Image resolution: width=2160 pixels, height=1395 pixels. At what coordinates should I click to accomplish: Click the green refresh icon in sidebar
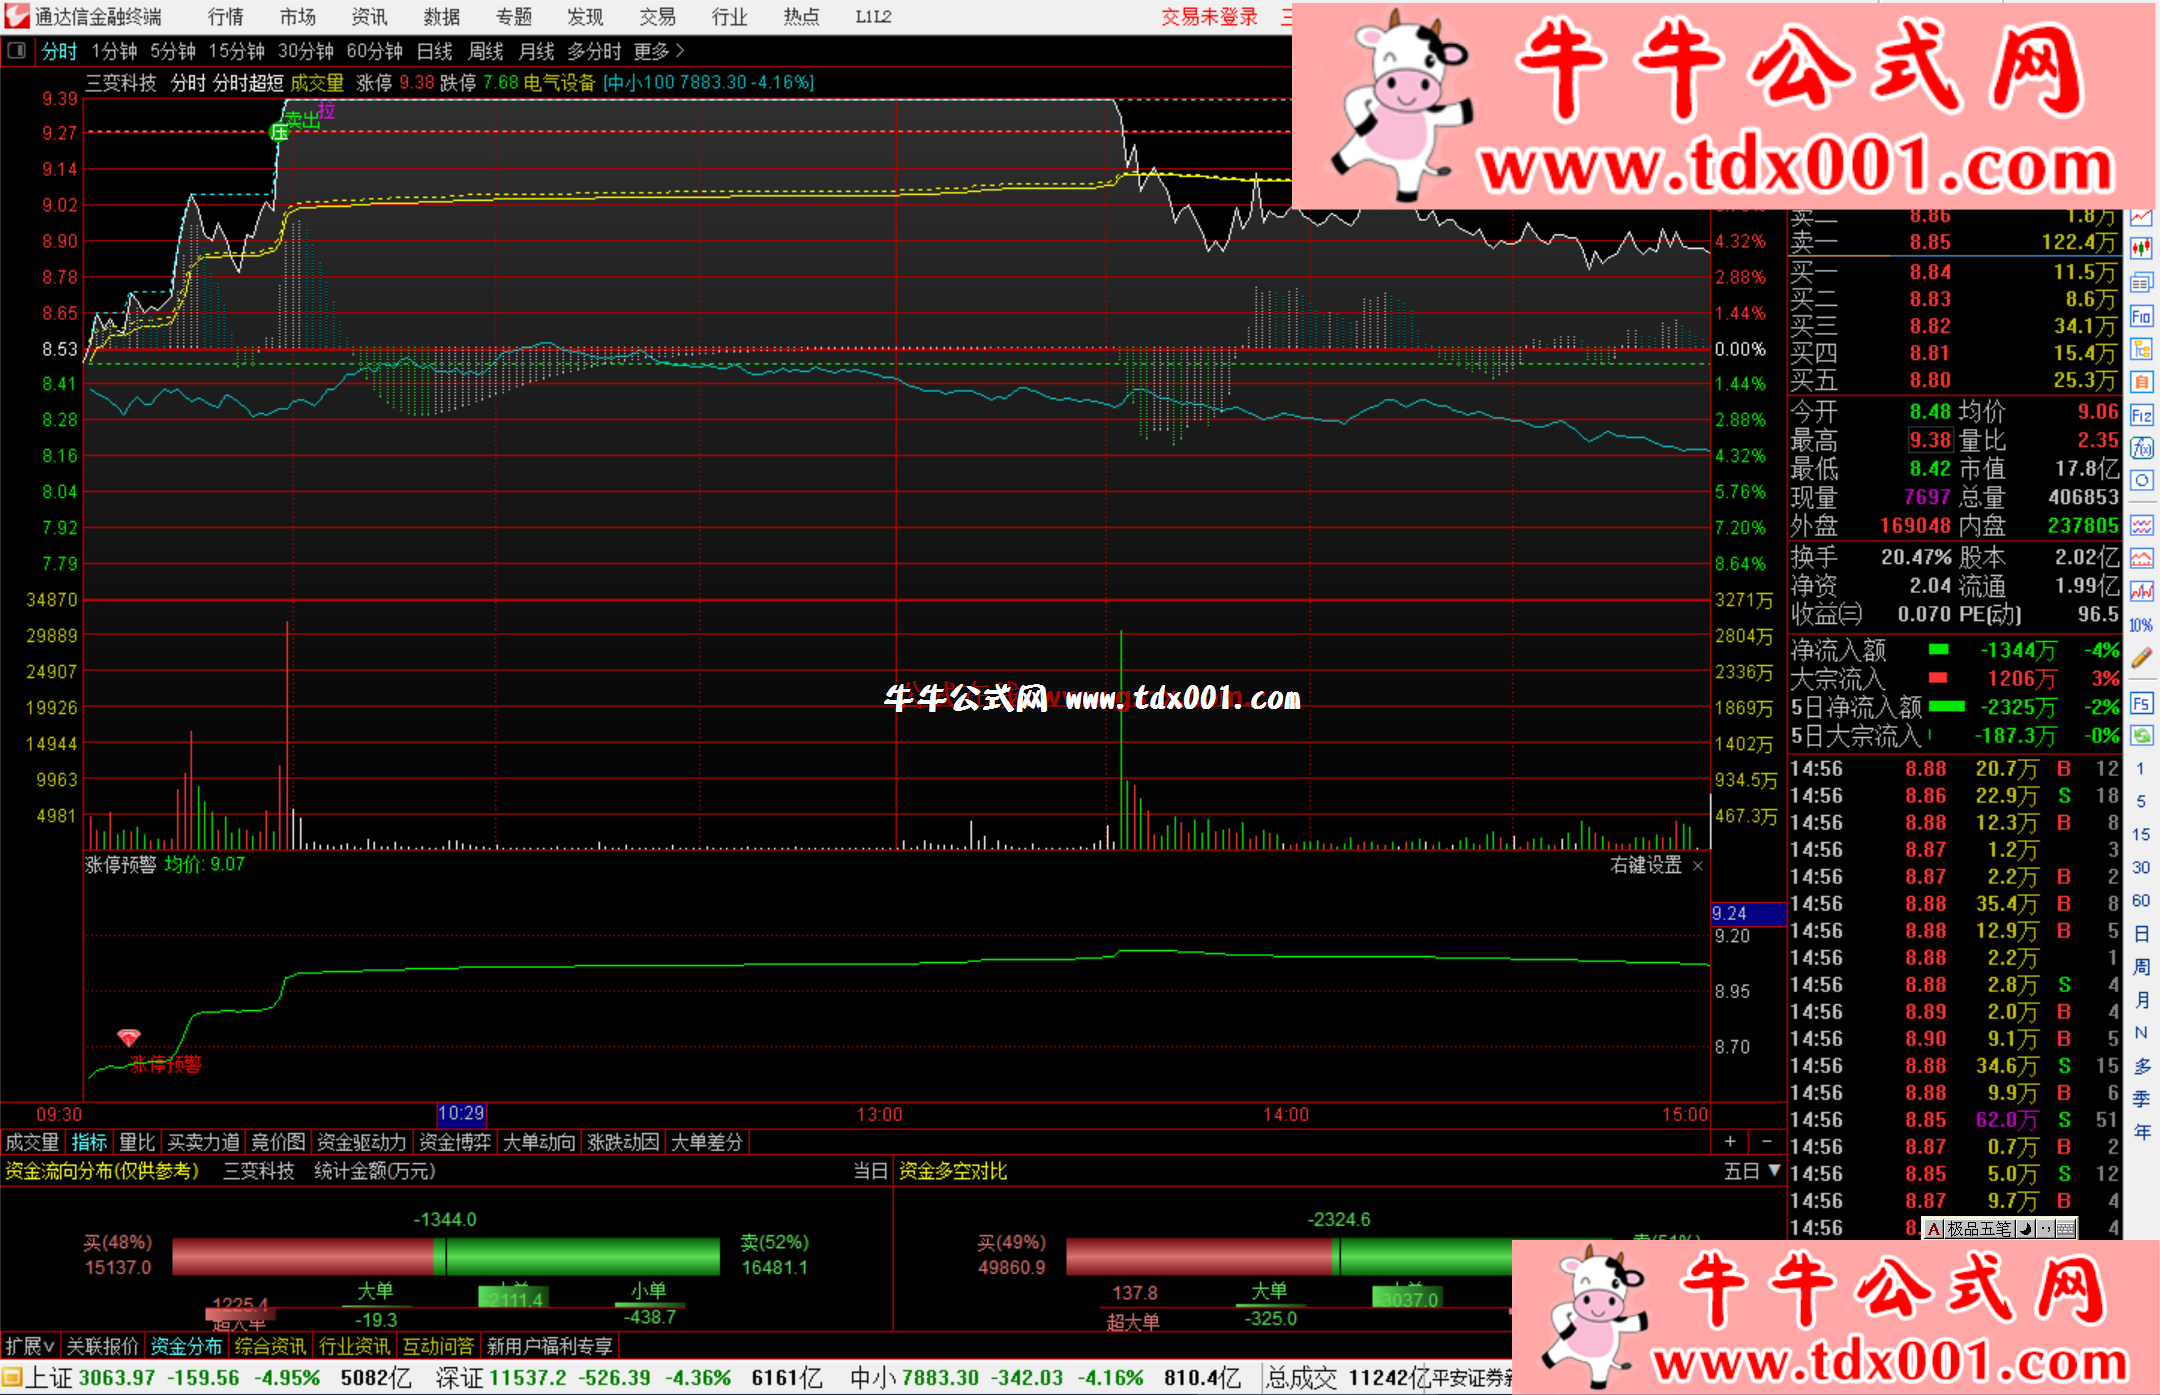coord(2141,736)
